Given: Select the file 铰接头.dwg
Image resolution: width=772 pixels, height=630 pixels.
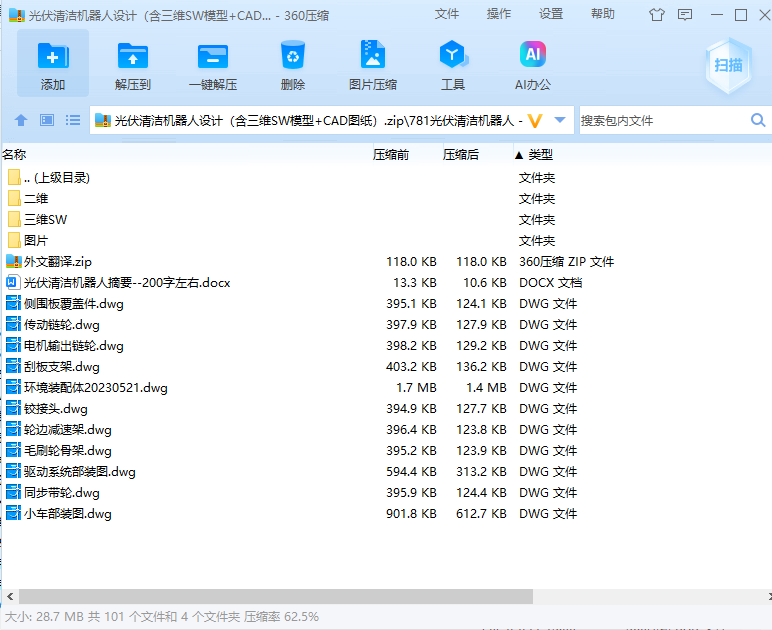Looking at the screenshot, I should [x=56, y=409].
